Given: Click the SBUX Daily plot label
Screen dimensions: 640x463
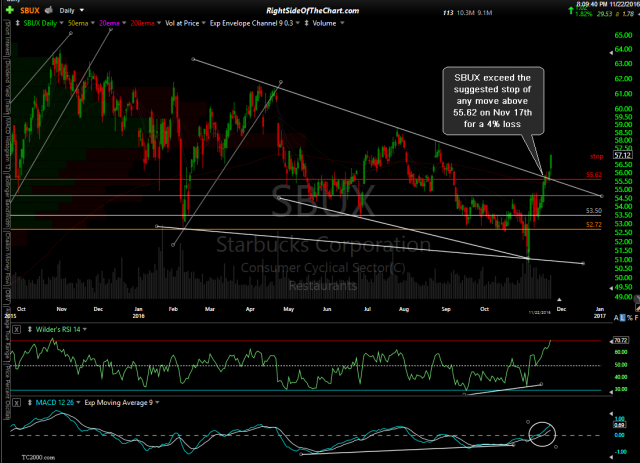Looking at the screenshot, I should (40, 24).
